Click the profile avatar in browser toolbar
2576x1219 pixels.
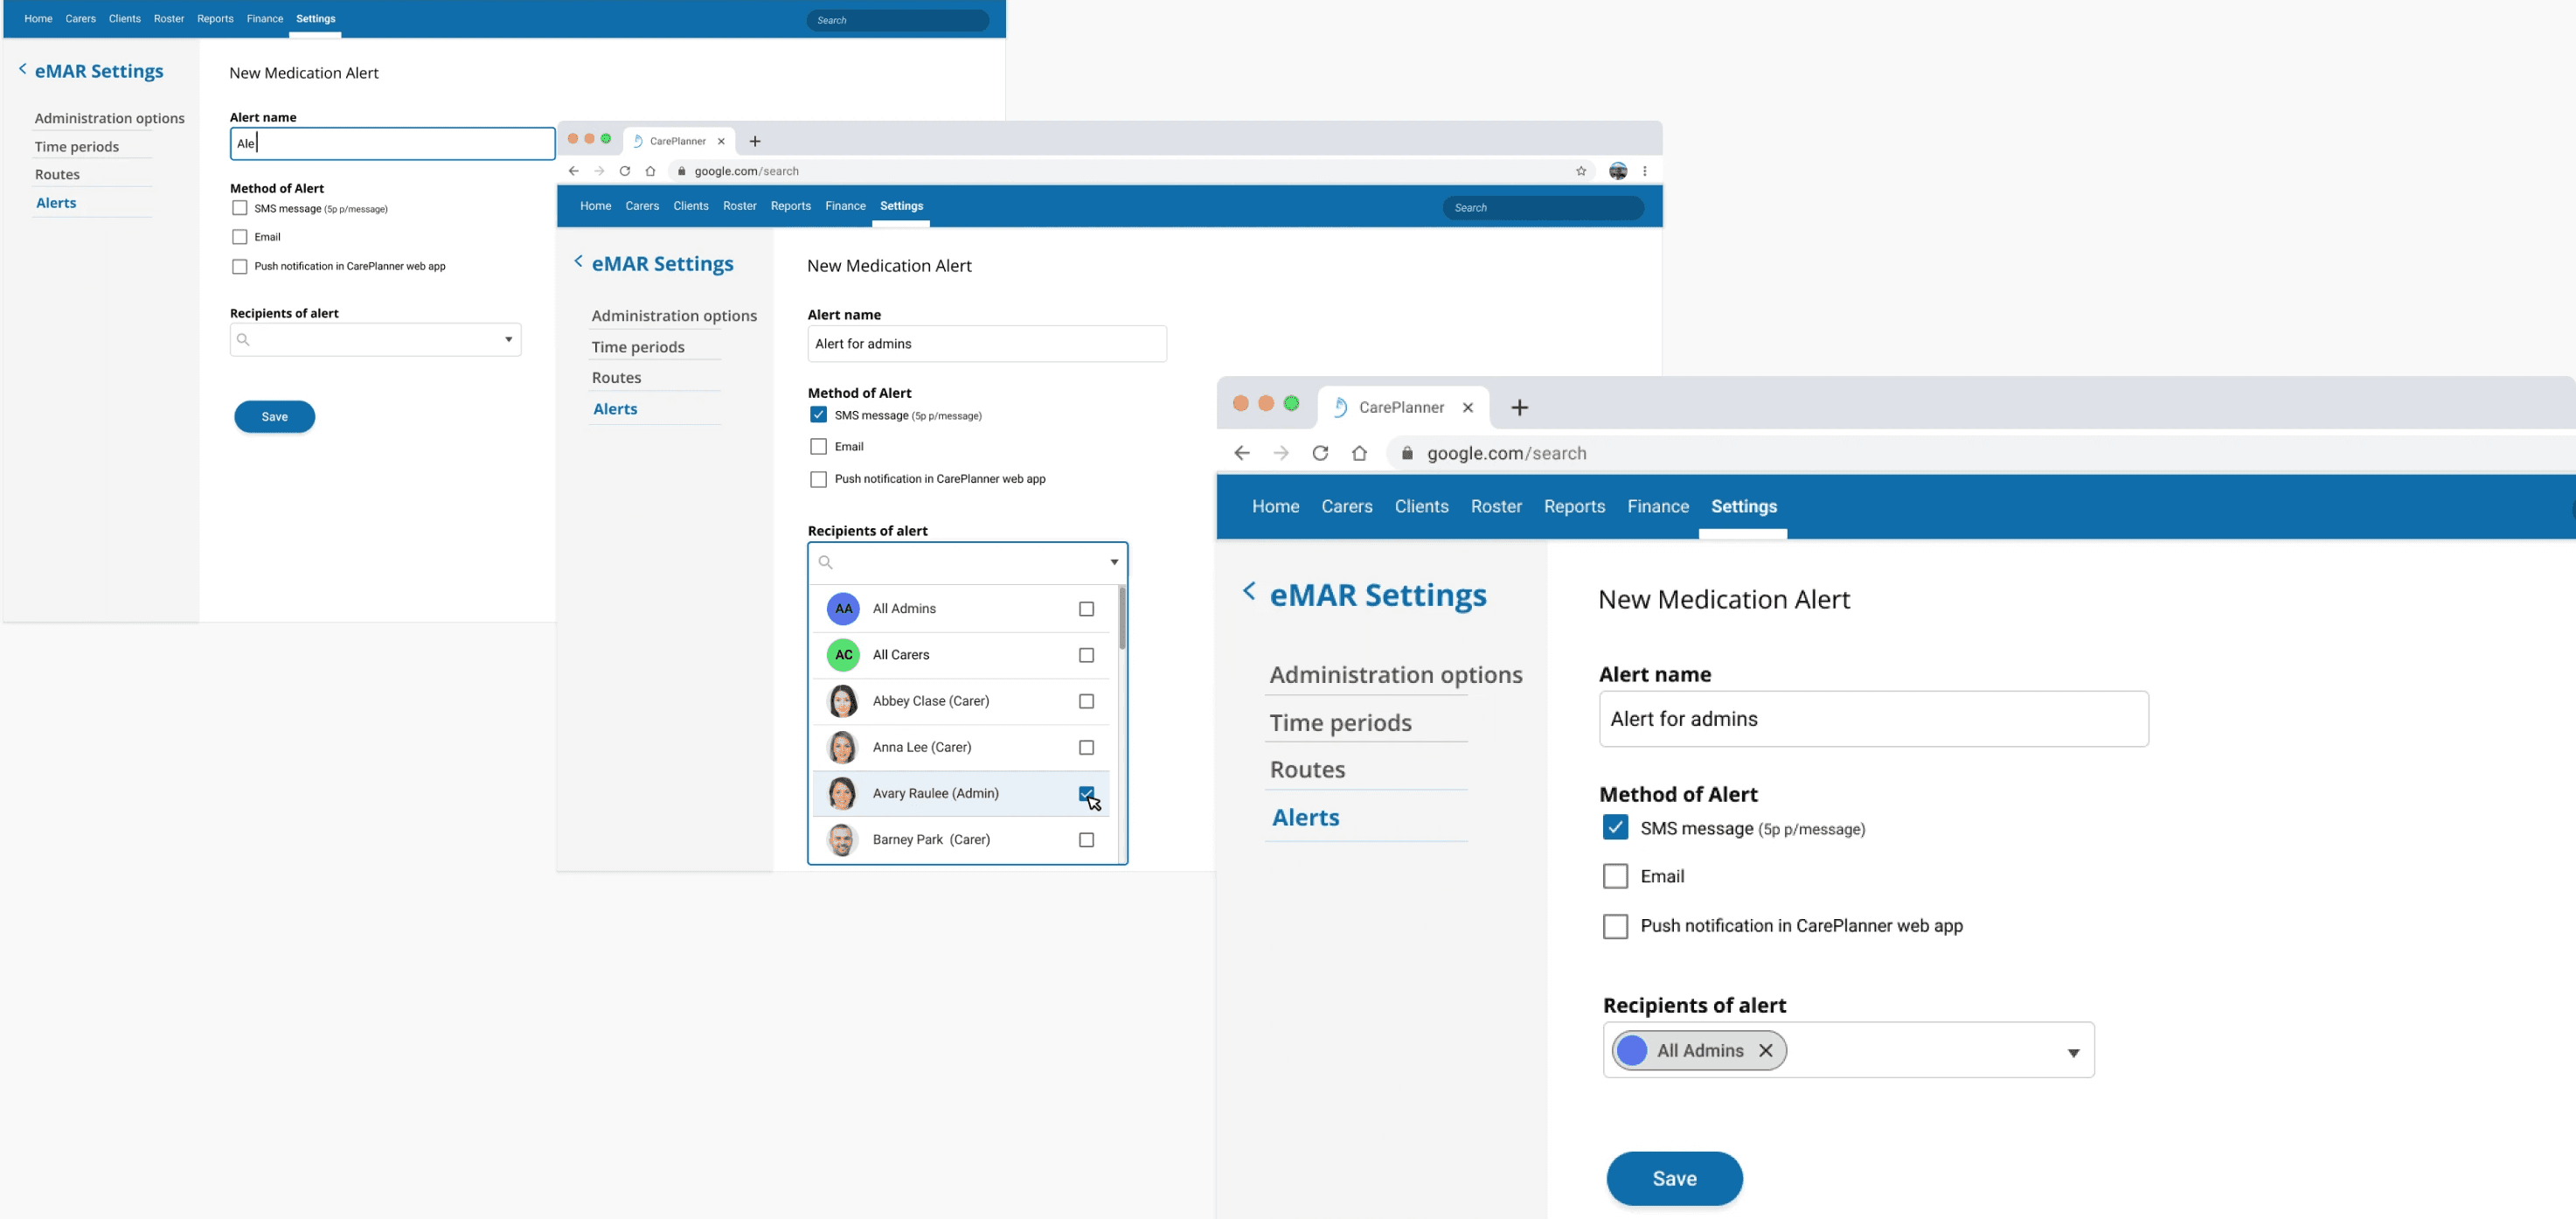[x=1617, y=171]
